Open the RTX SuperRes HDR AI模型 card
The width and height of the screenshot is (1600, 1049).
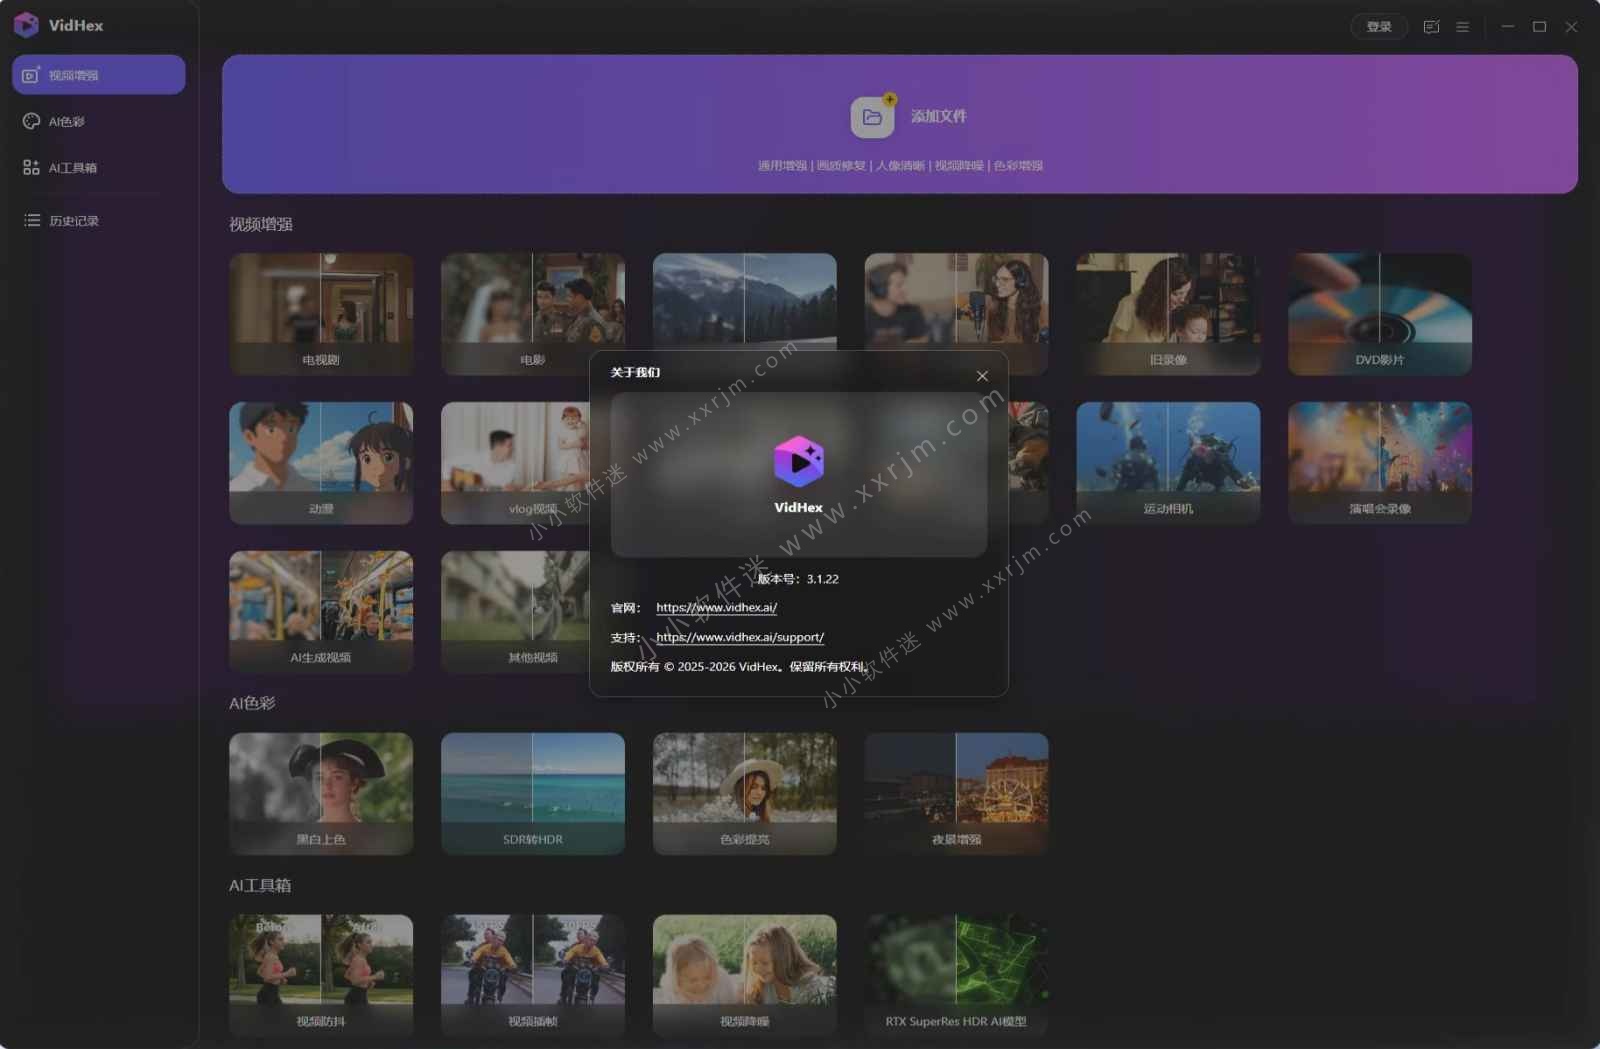[x=957, y=976]
